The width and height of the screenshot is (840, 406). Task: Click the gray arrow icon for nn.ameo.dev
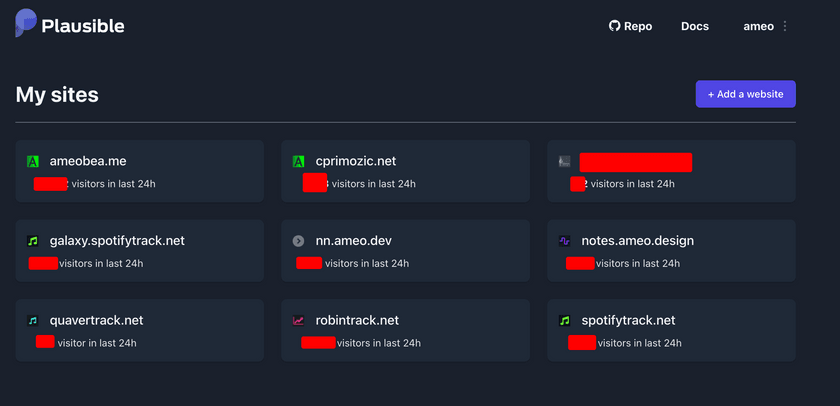coord(298,241)
